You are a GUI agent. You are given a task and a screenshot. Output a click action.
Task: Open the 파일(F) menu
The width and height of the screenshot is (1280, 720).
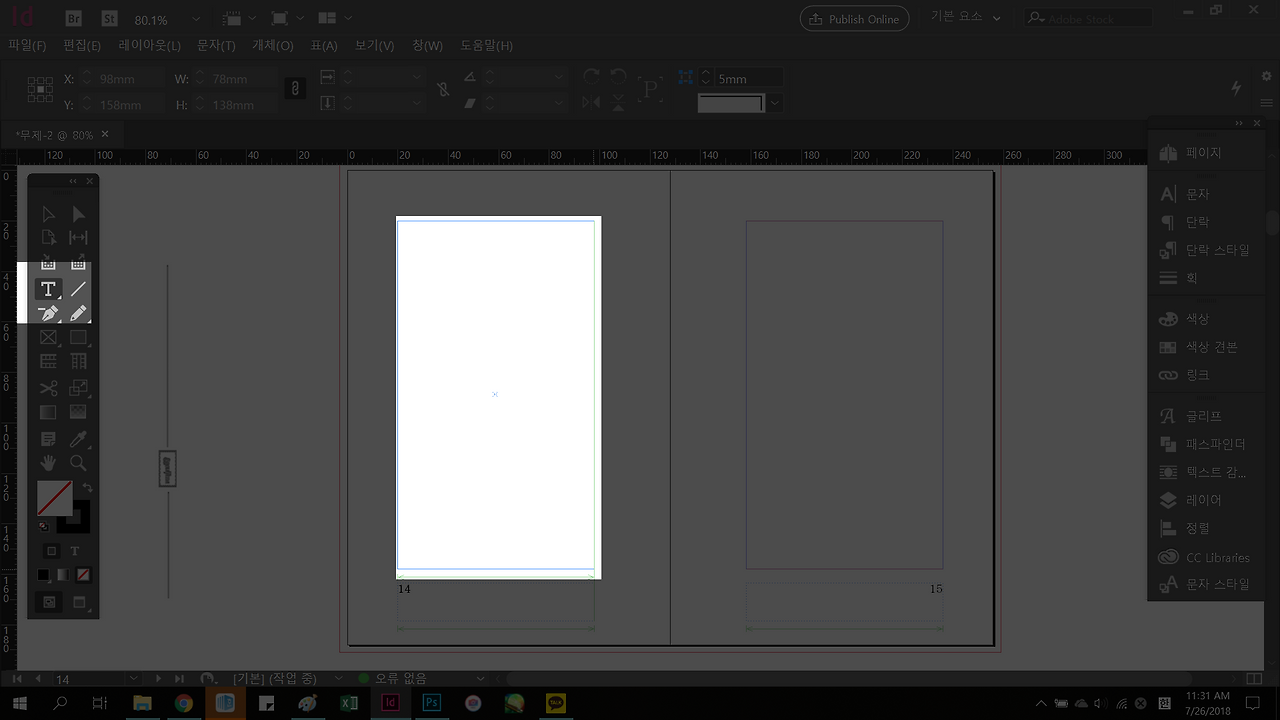coord(27,45)
